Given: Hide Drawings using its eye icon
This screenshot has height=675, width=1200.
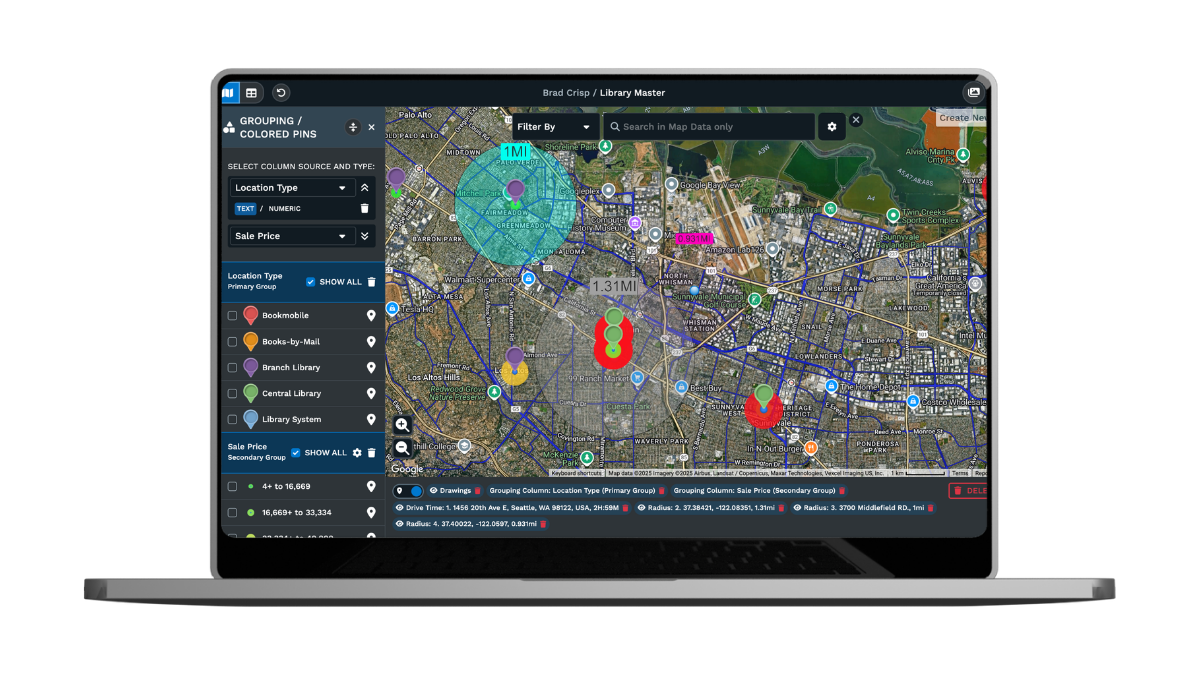Looking at the screenshot, I should (x=433, y=491).
